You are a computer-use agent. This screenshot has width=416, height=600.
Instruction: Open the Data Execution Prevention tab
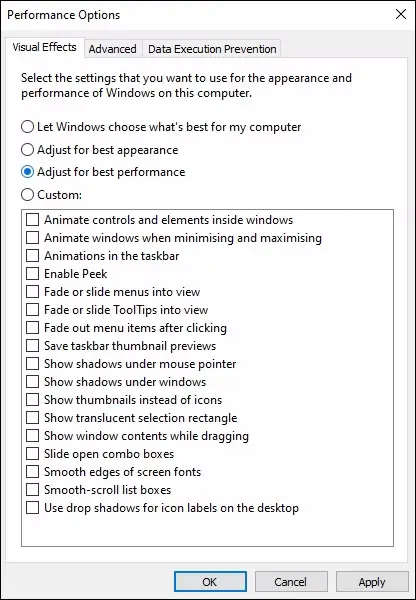tap(212, 49)
